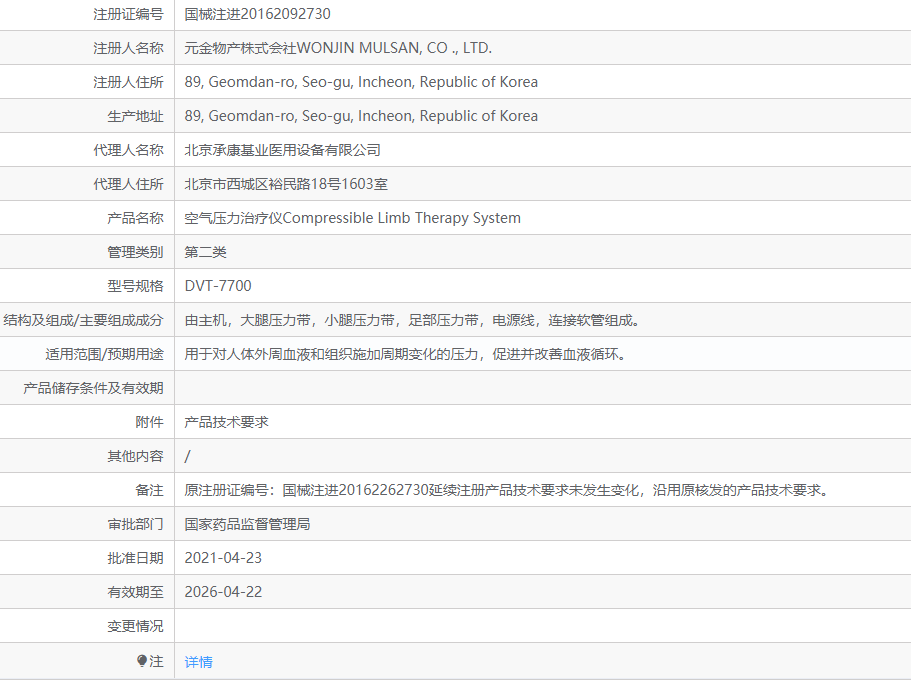Viewport: 911px width, 680px height.
Task: Click the 型号规格 label
Action: pos(135,286)
